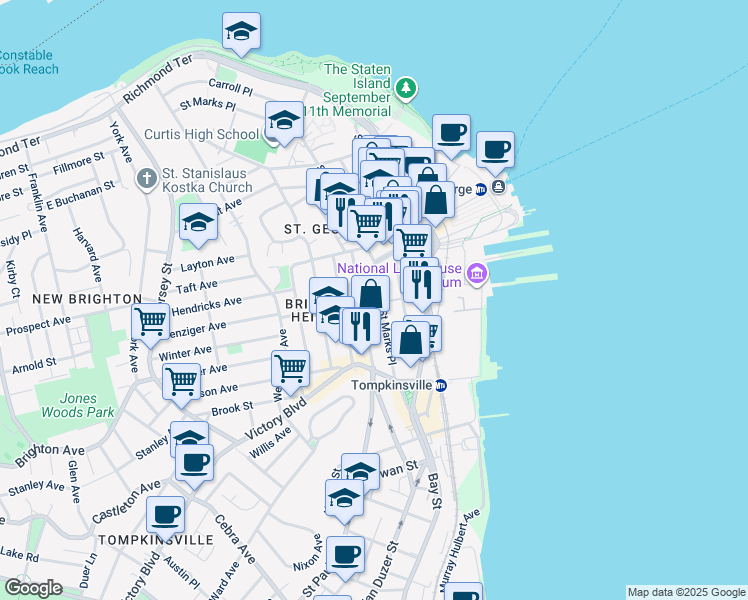Click the Staten Island September 11th Memorial label
Screen dimensions: 748x600
[357, 90]
